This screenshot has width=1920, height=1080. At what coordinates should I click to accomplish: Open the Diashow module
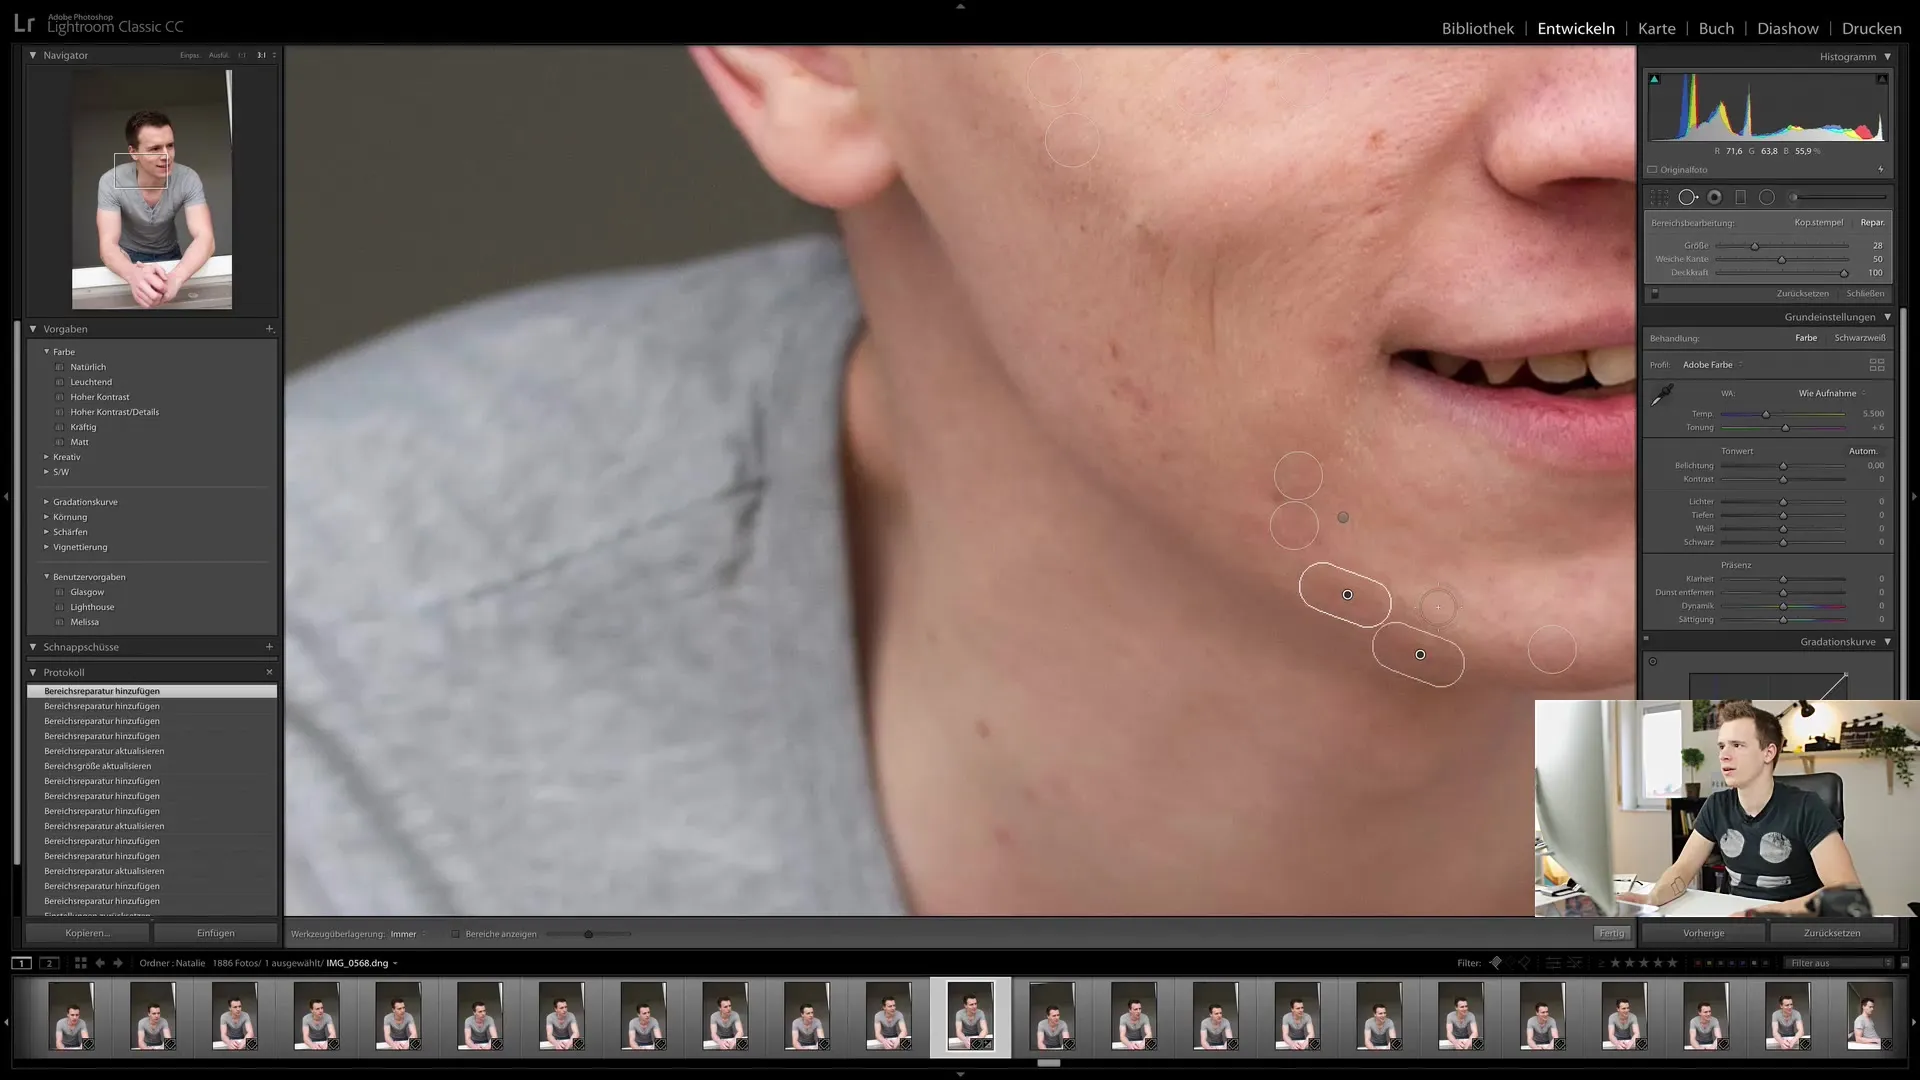(1788, 28)
